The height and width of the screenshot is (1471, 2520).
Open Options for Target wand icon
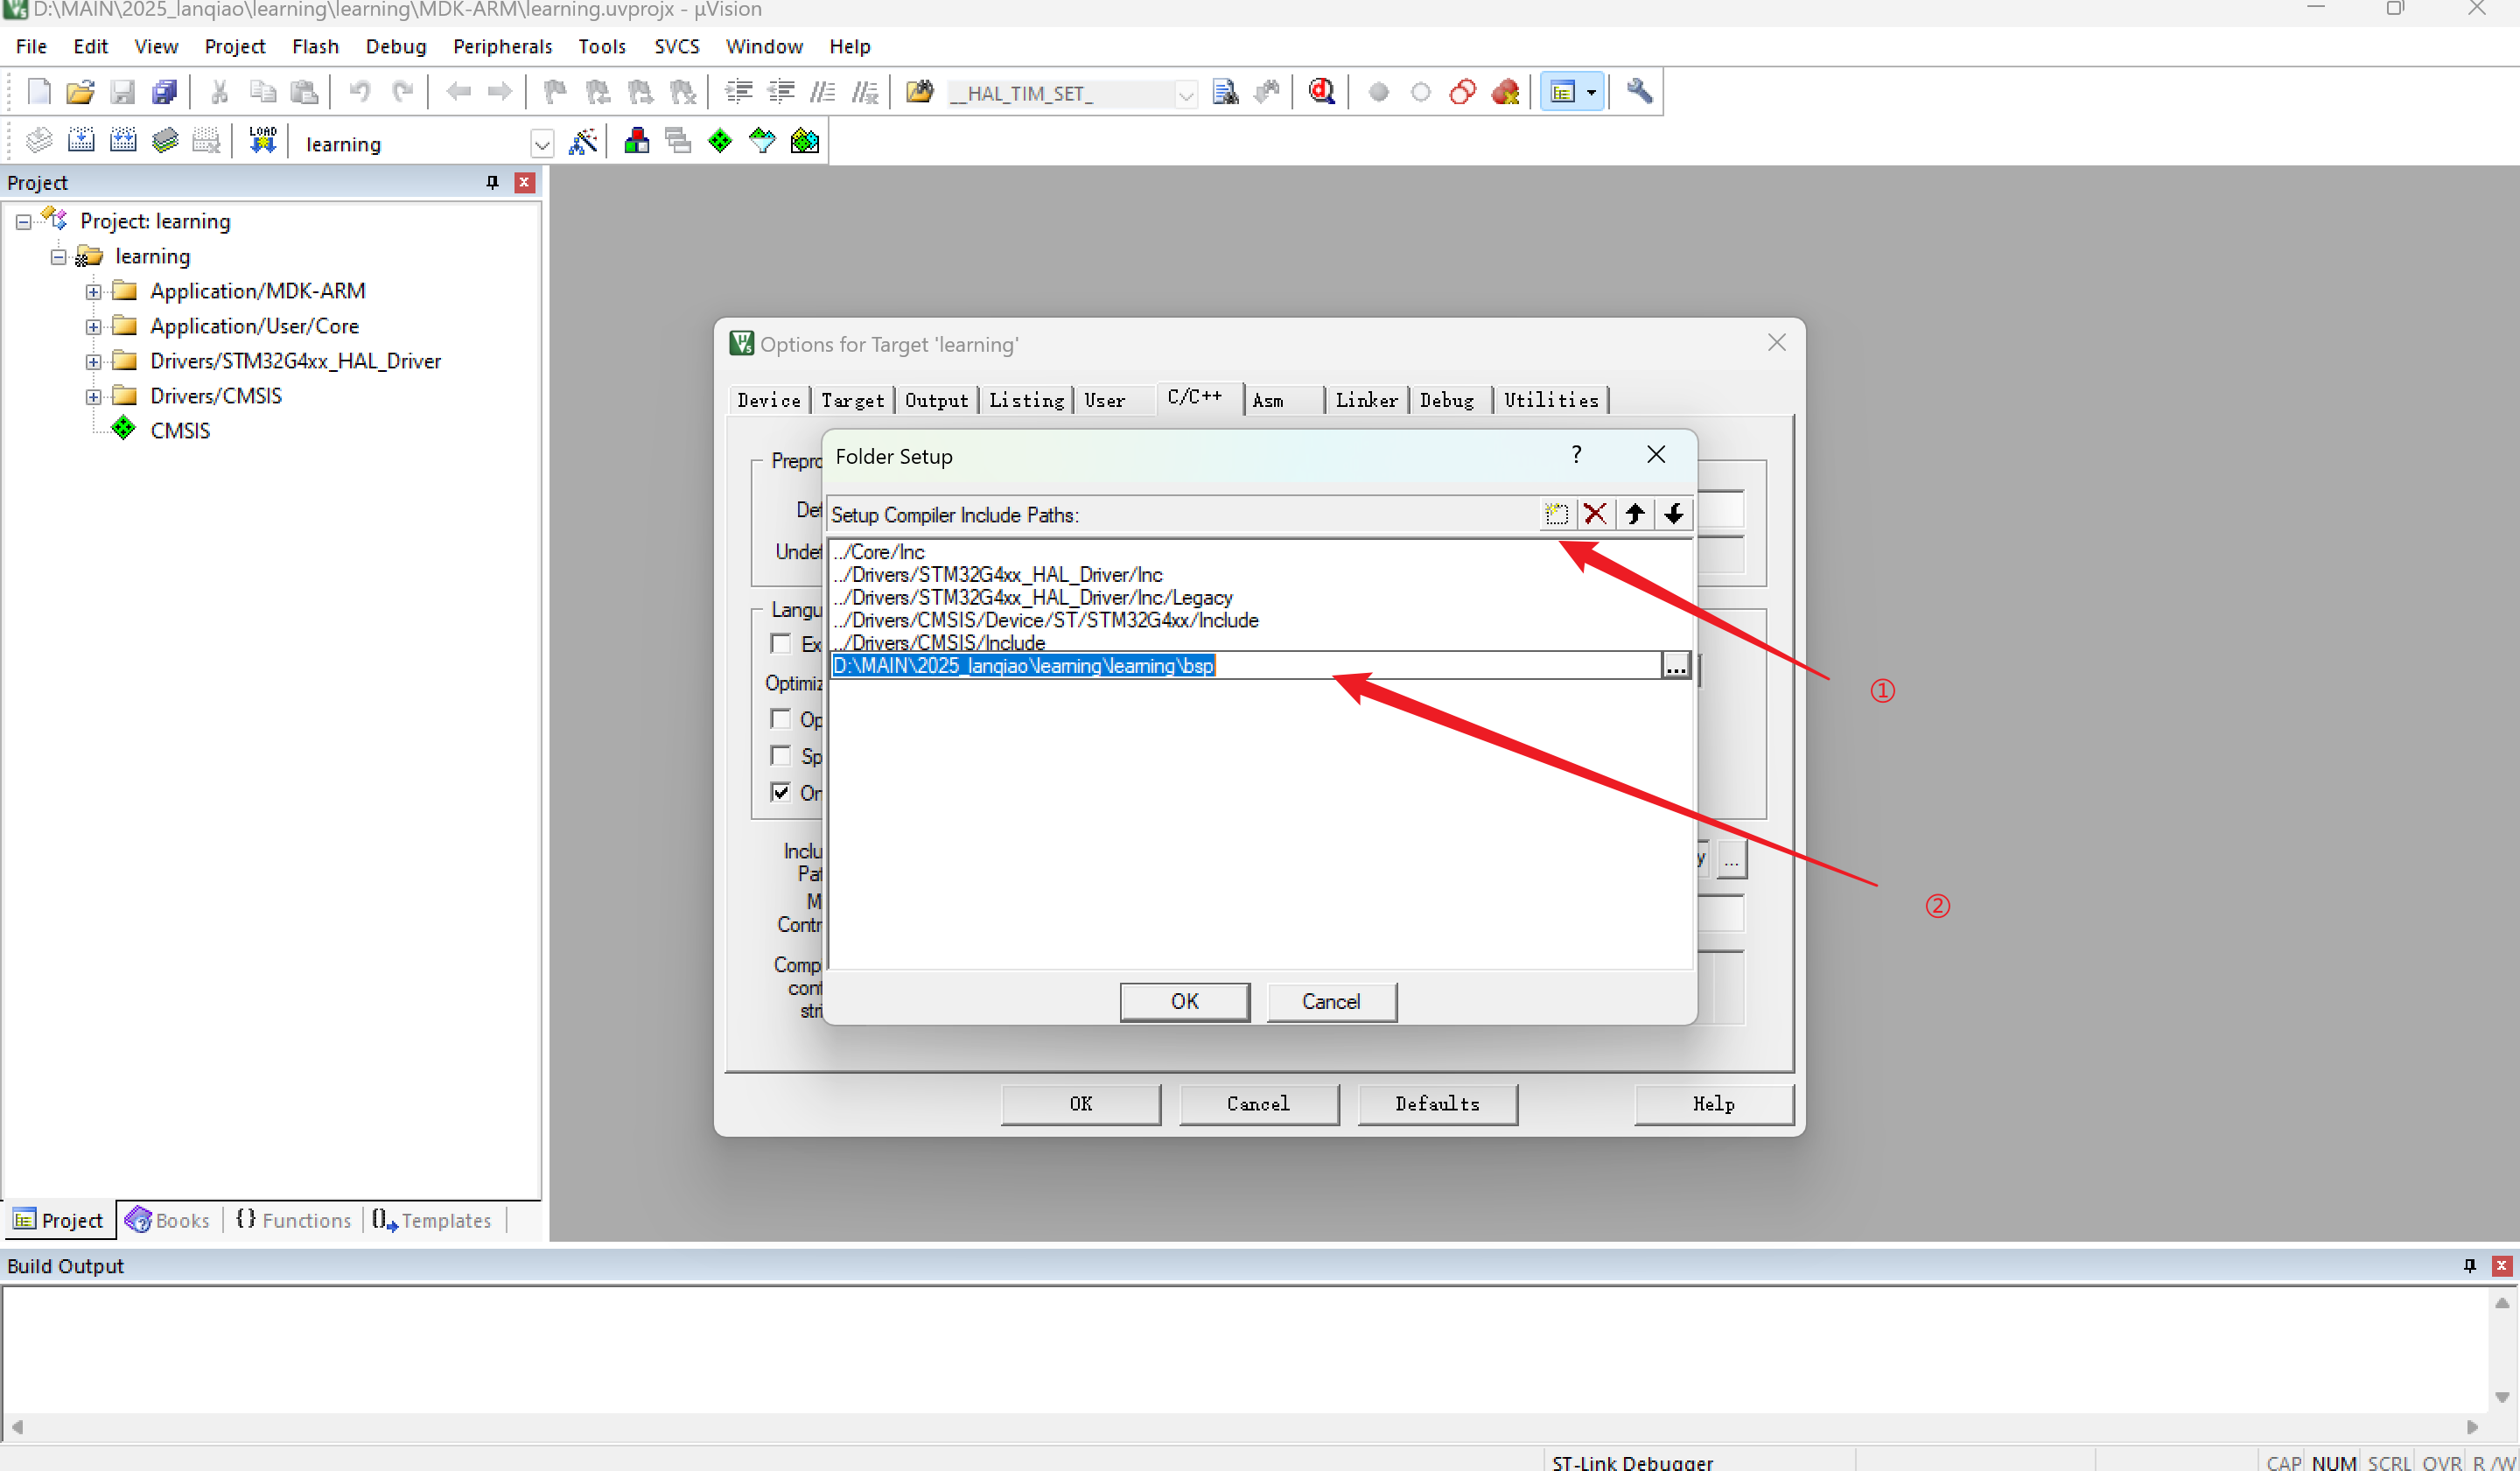tap(583, 141)
